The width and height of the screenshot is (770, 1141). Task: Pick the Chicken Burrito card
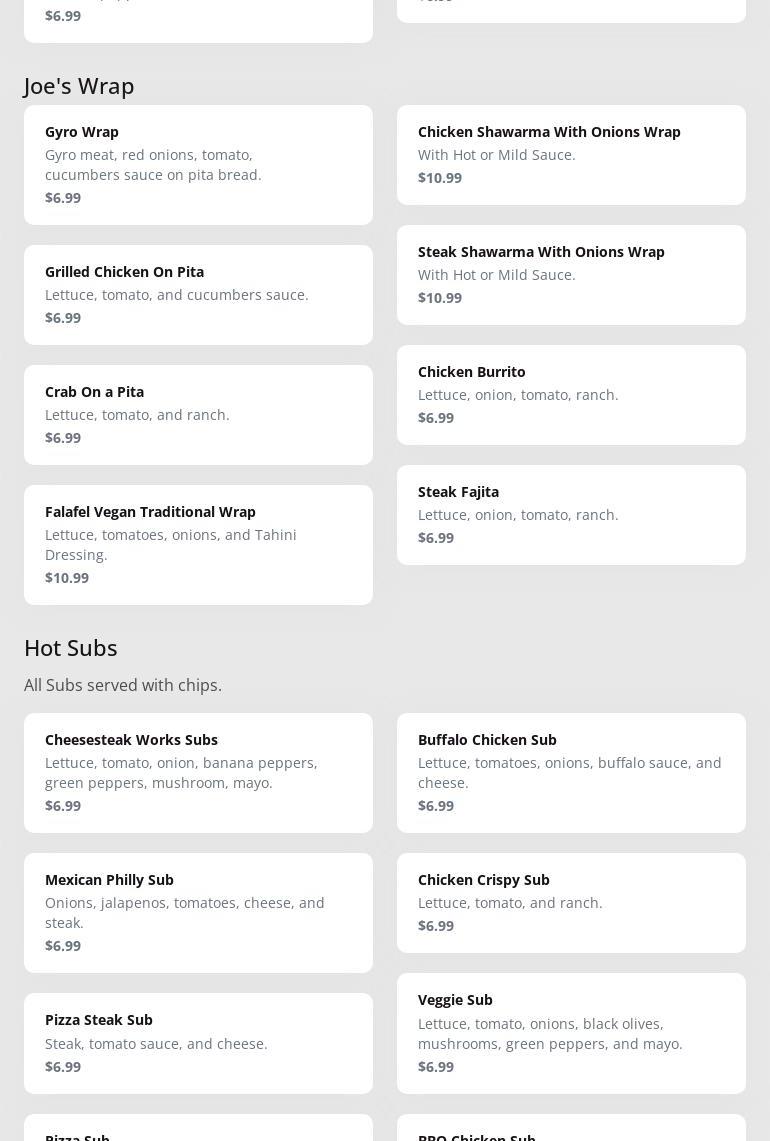(571, 394)
